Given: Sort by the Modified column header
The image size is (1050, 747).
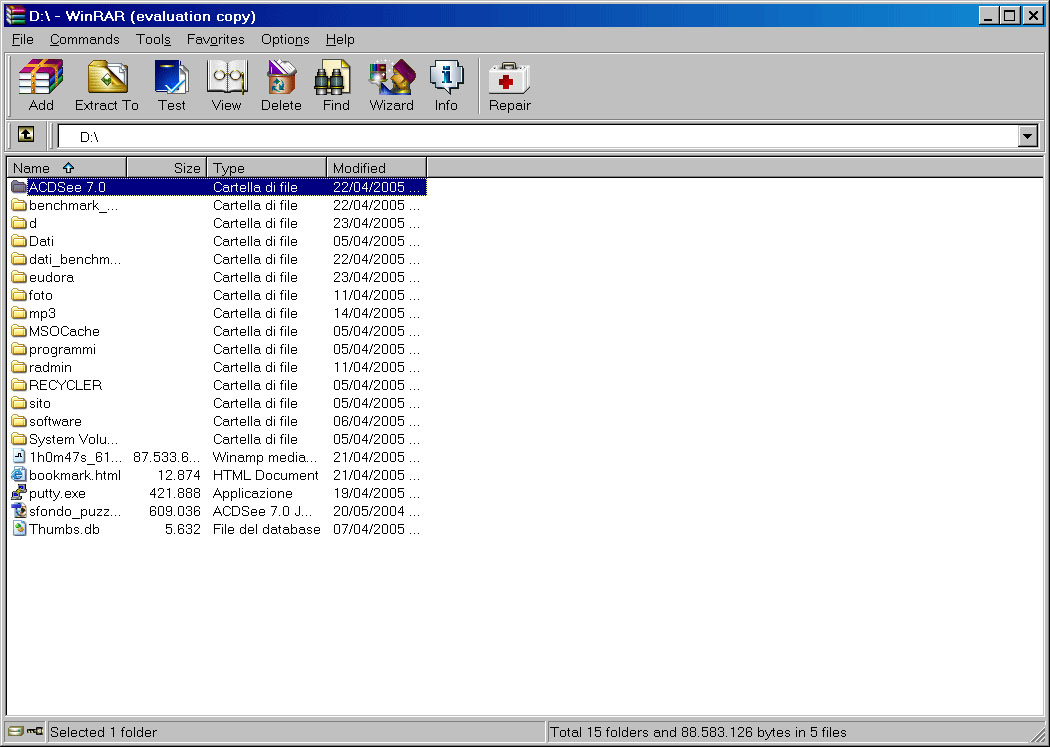Looking at the screenshot, I should coord(376,168).
